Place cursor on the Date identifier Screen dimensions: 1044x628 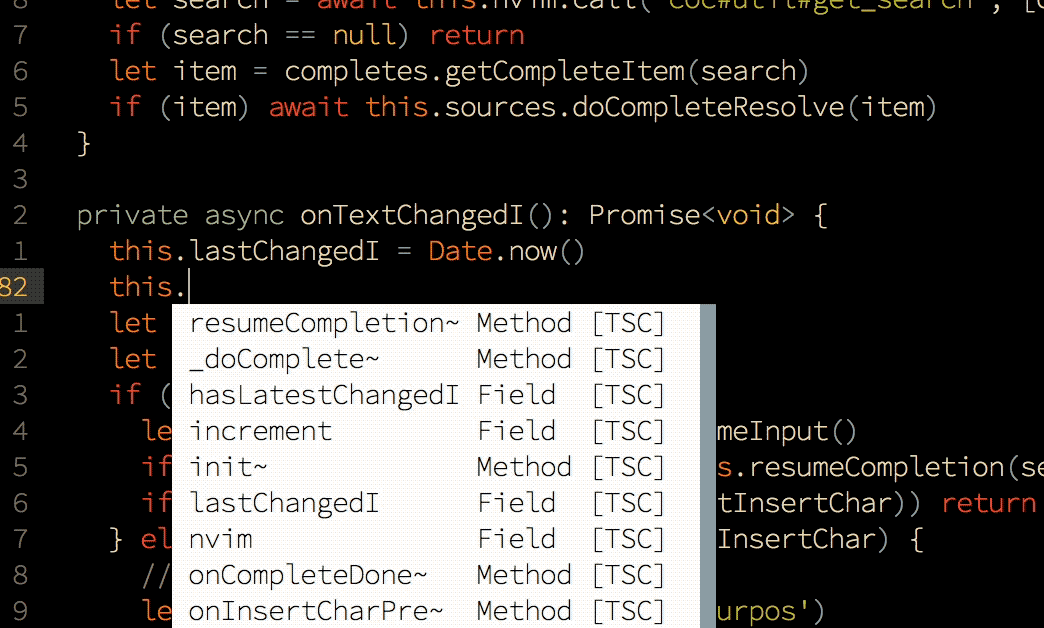pyautogui.click(x=460, y=251)
